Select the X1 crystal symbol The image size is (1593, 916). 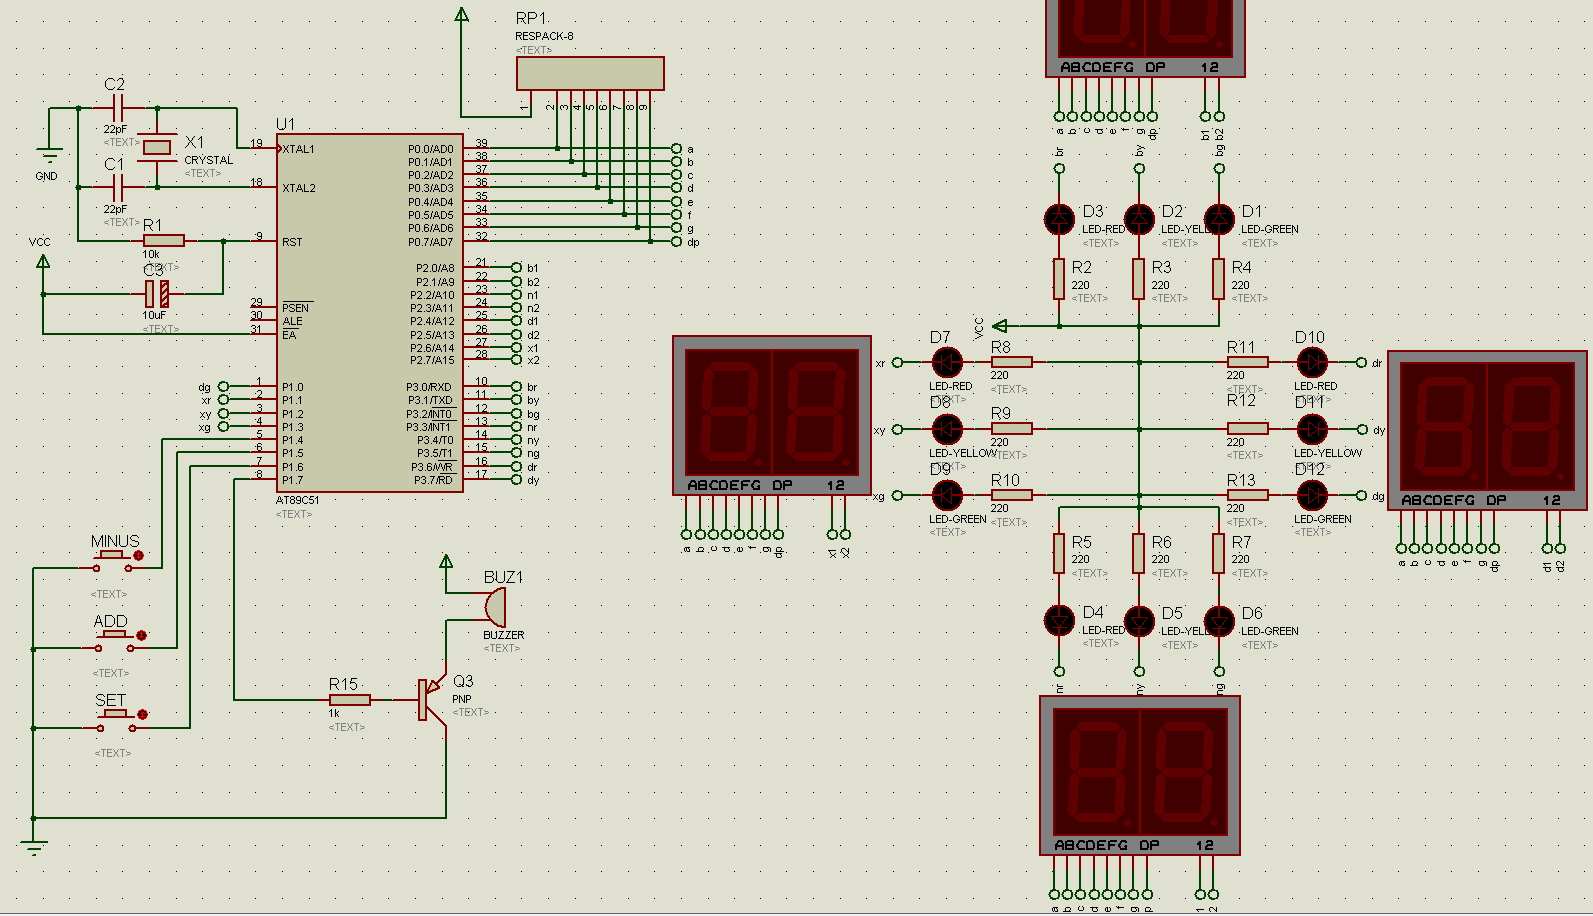pyautogui.click(x=157, y=147)
